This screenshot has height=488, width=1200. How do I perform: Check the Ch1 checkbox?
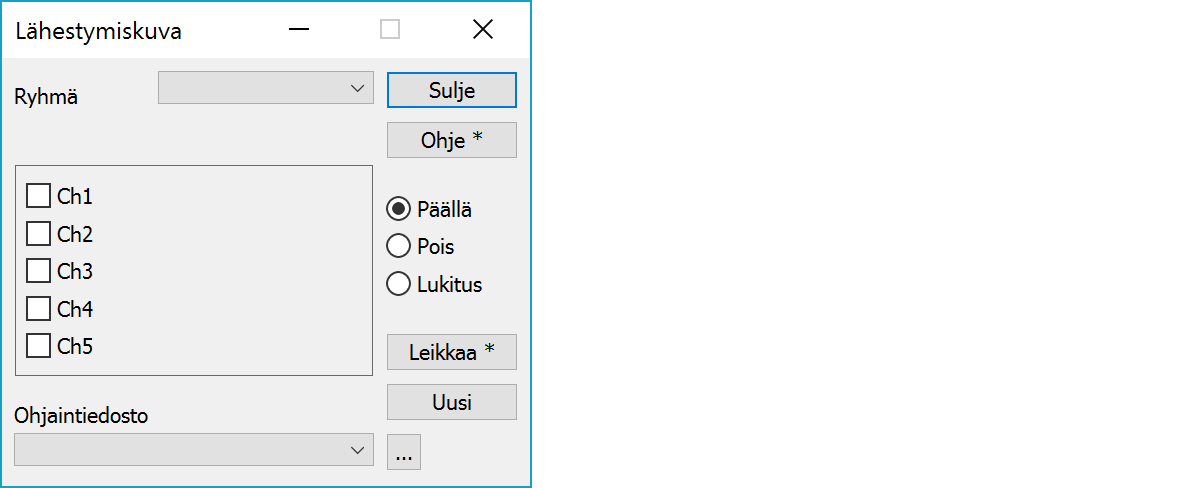[x=38, y=196]
